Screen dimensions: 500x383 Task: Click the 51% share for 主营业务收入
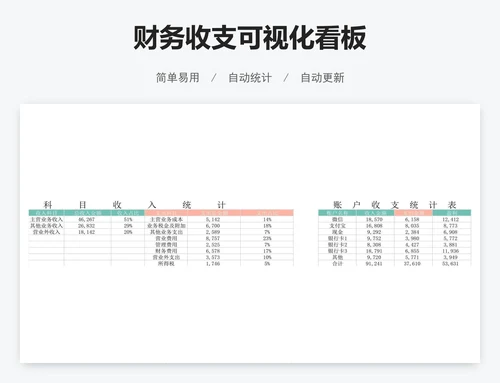pos(128,220)
